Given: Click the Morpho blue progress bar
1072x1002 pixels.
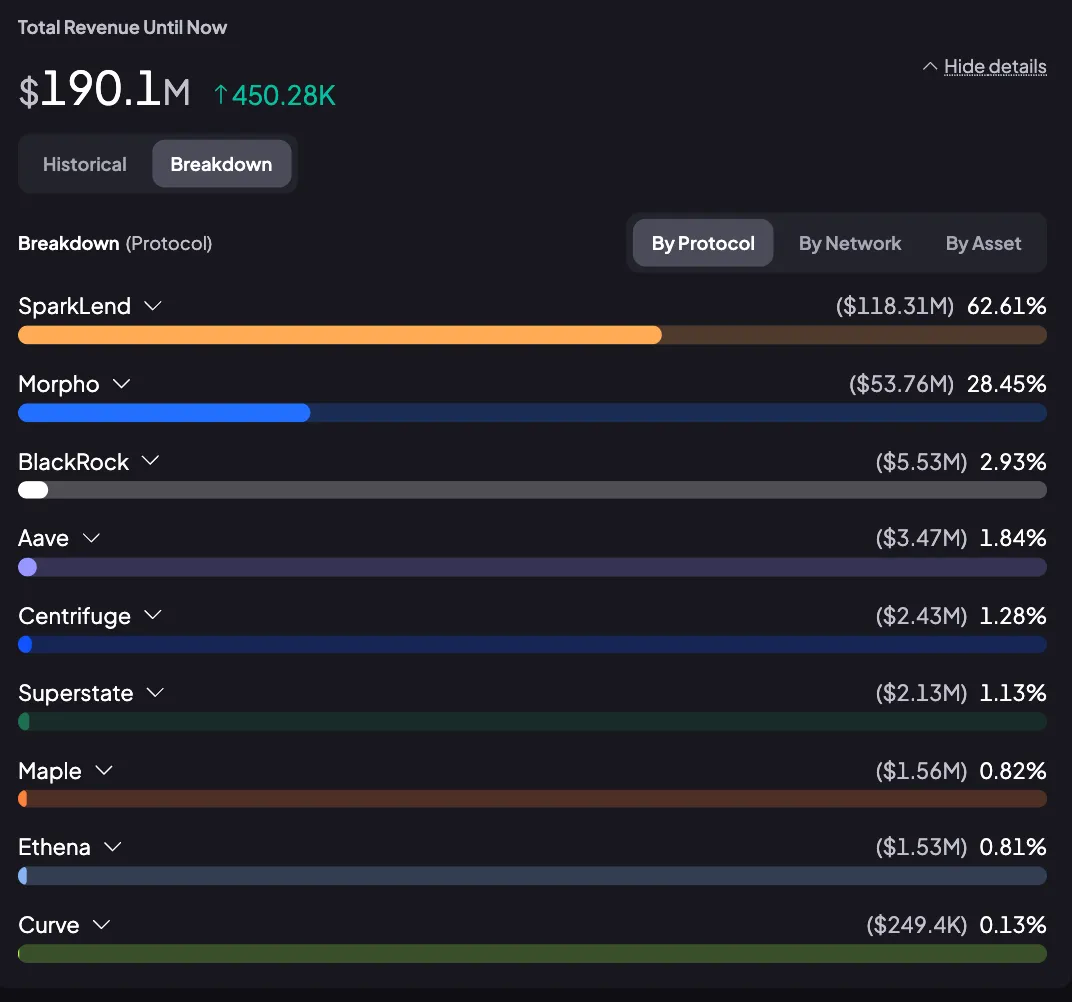Looking at the screenshot, I should (x=164, y=413).
